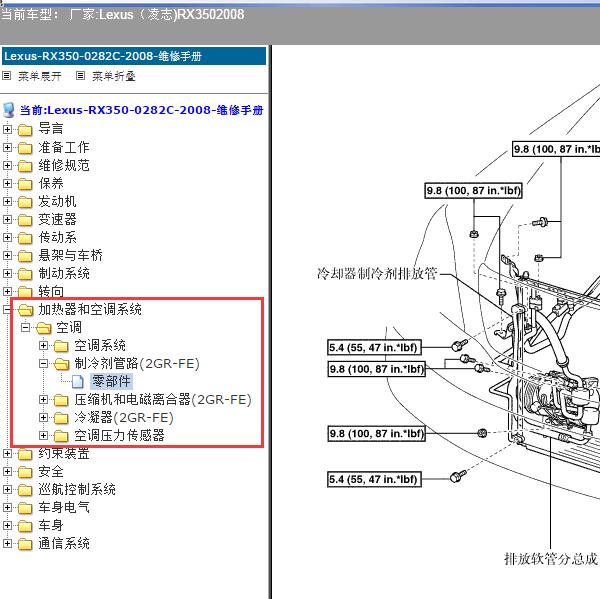The width and height of the screenshot is (600, 599).
Task: Expand the 变速器 folder node
Action: point(7,219)
